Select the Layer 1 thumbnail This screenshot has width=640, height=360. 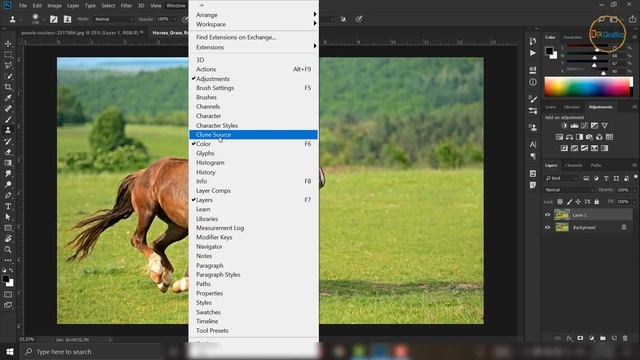tap(562, 215)
